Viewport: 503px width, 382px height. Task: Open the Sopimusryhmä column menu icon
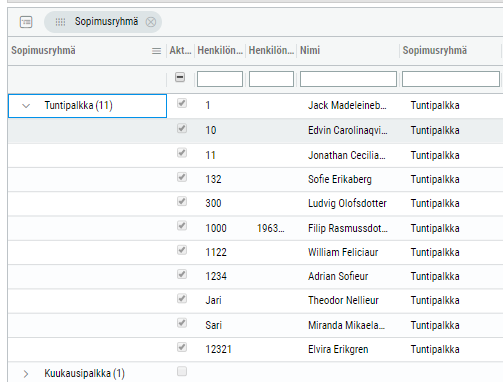(x=156, y=51)
